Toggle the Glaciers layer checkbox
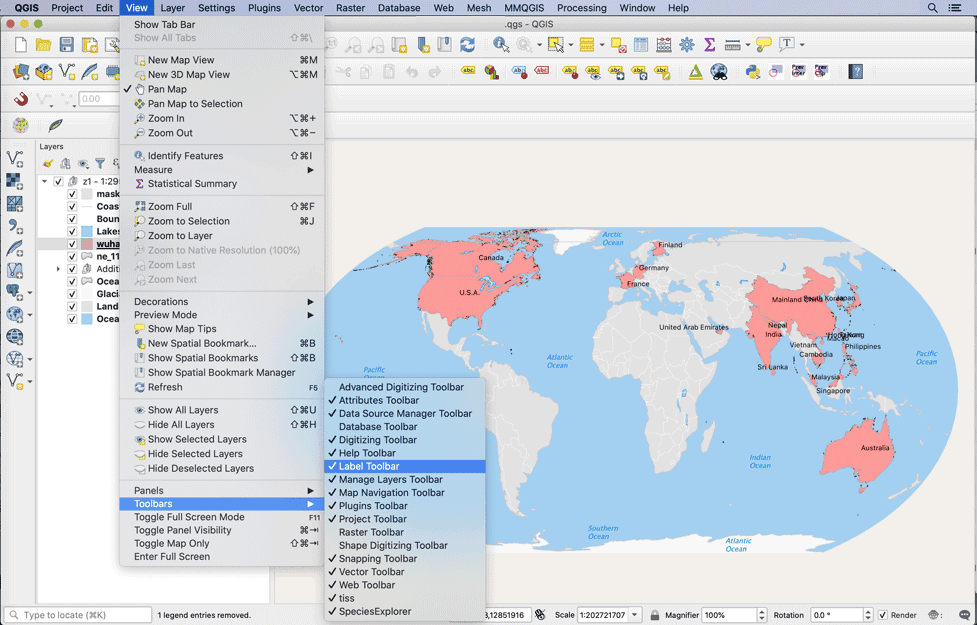The width and height of the screenshot is (977, 625). [x=72, y=293]
